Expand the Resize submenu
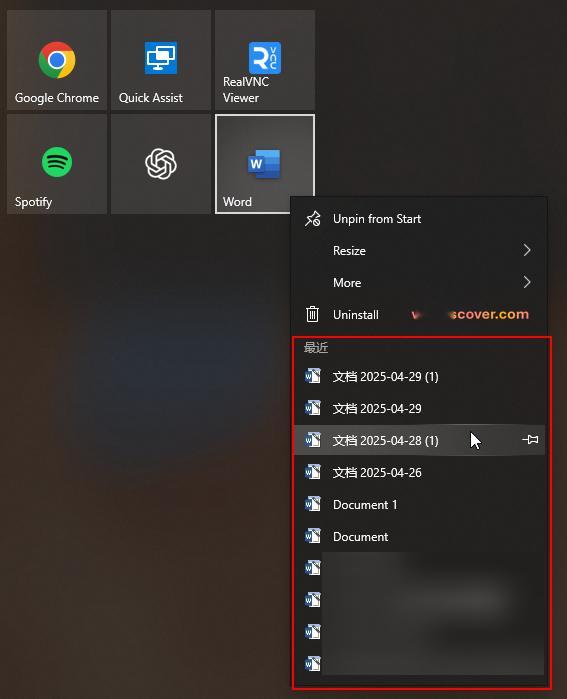This screenshot has height=699, width=567. (419, 251)
